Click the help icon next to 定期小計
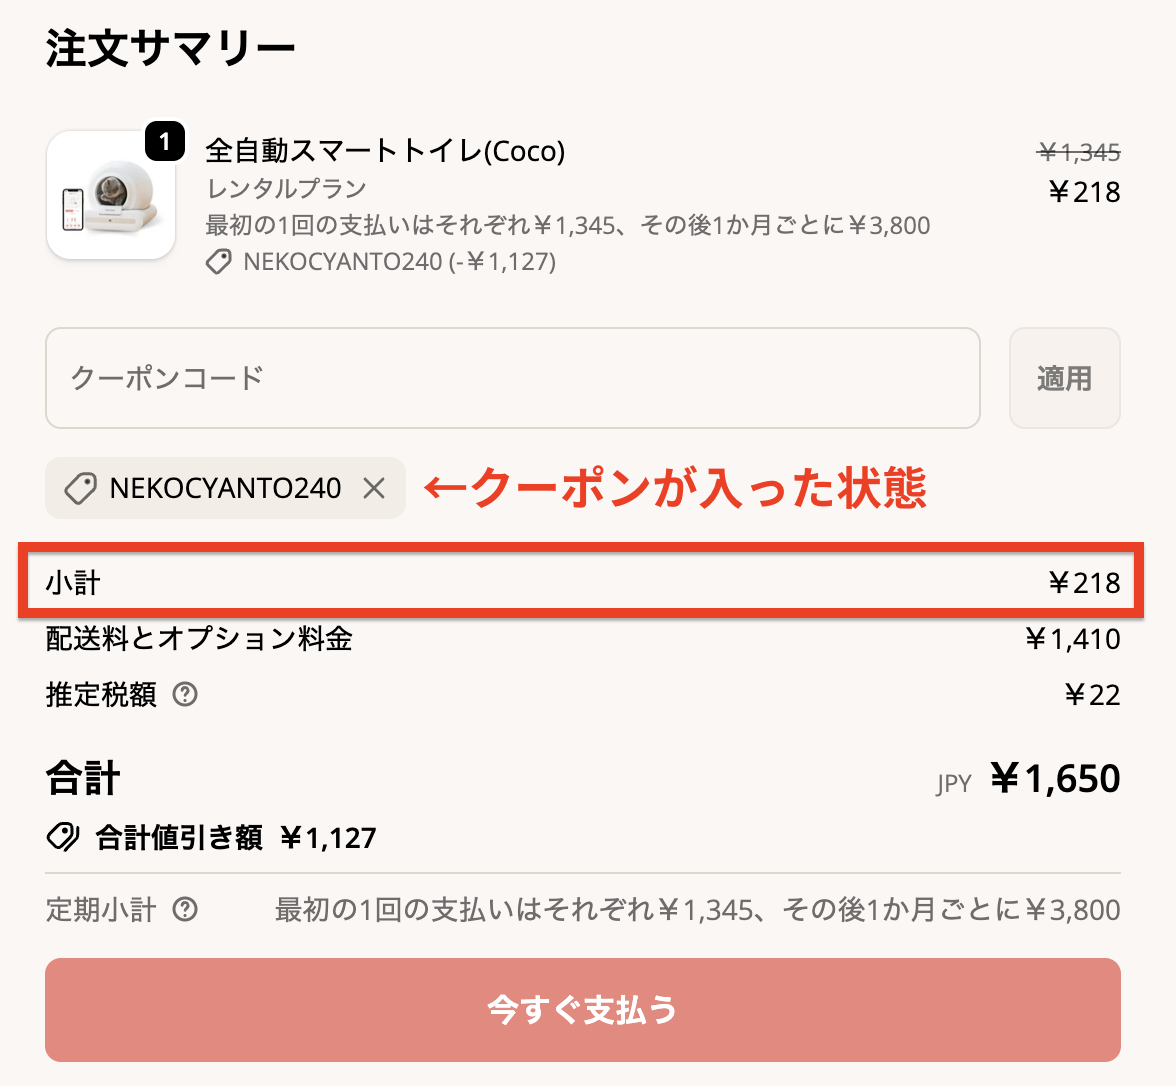1176x1086 pixels. [185, 909]
